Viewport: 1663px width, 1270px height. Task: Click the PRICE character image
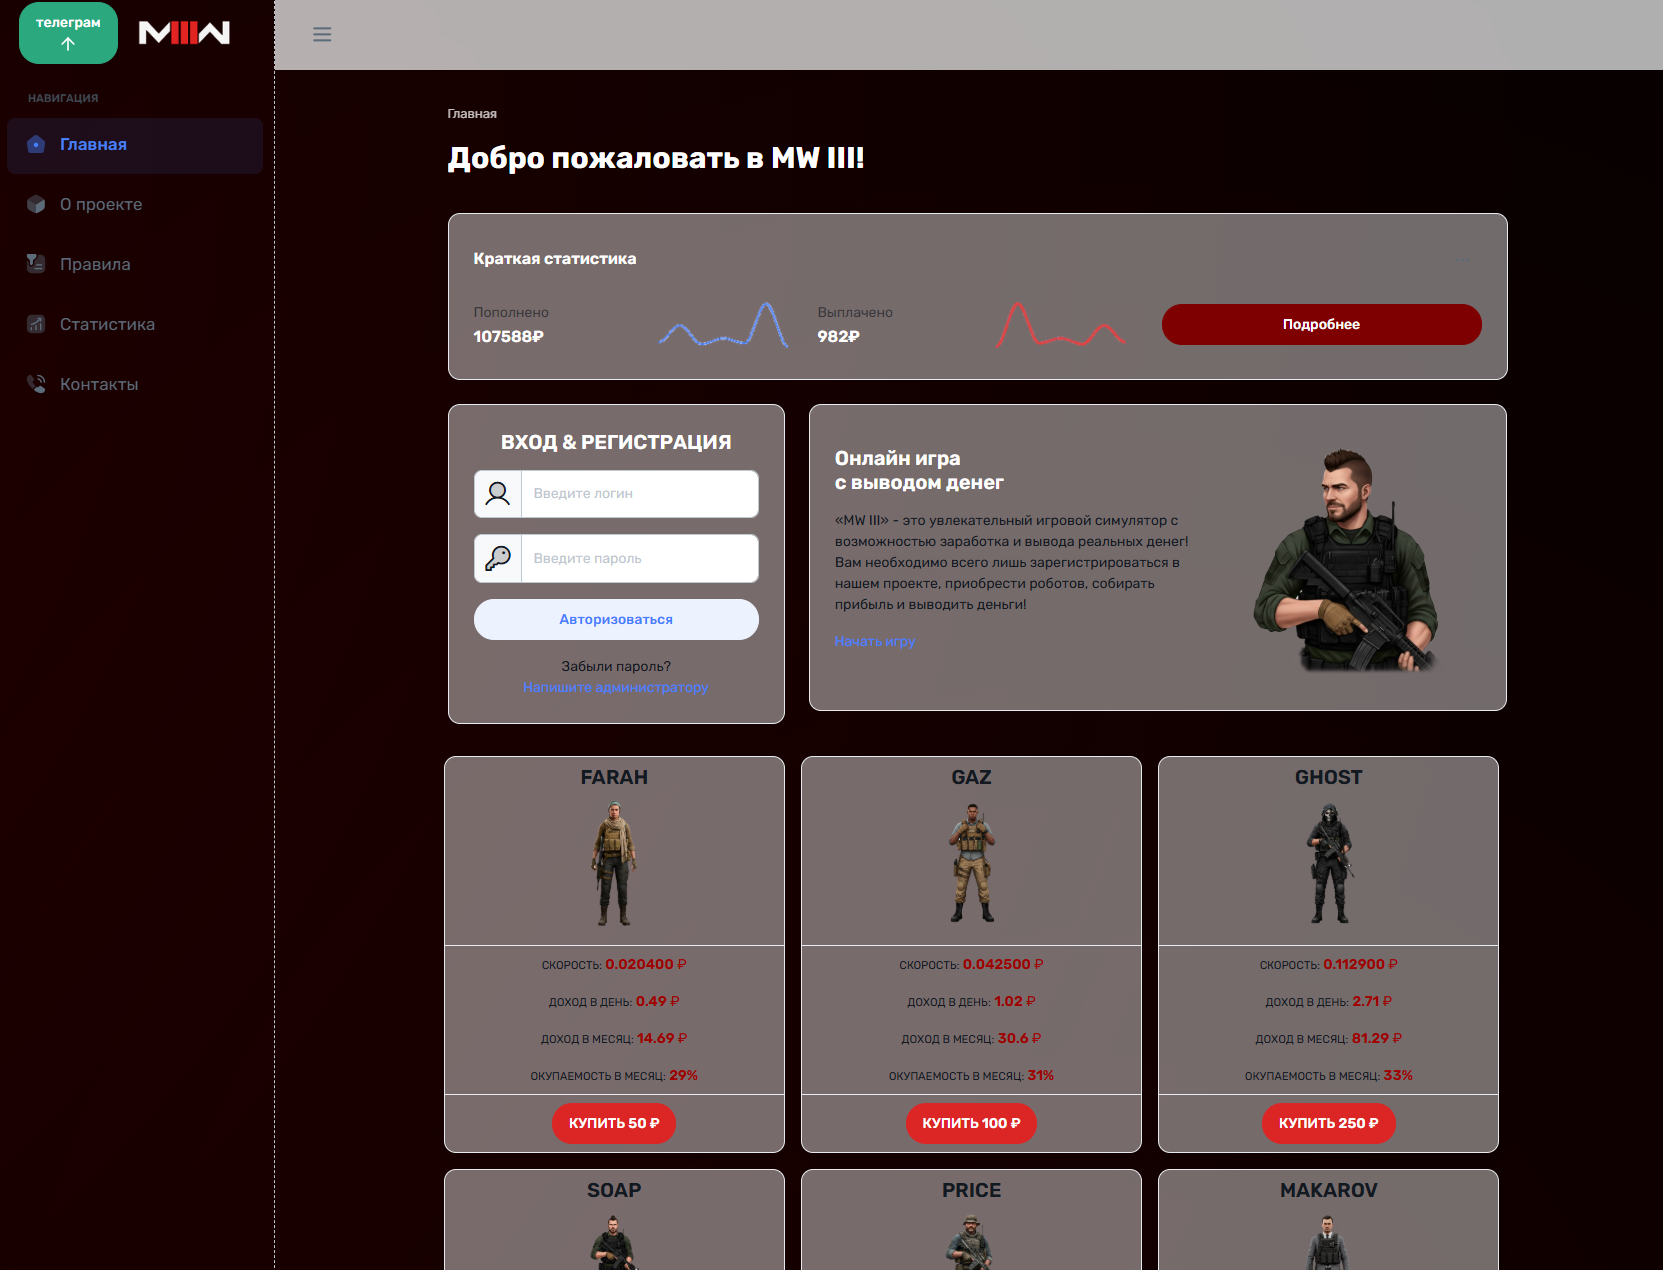point(971,1242)
